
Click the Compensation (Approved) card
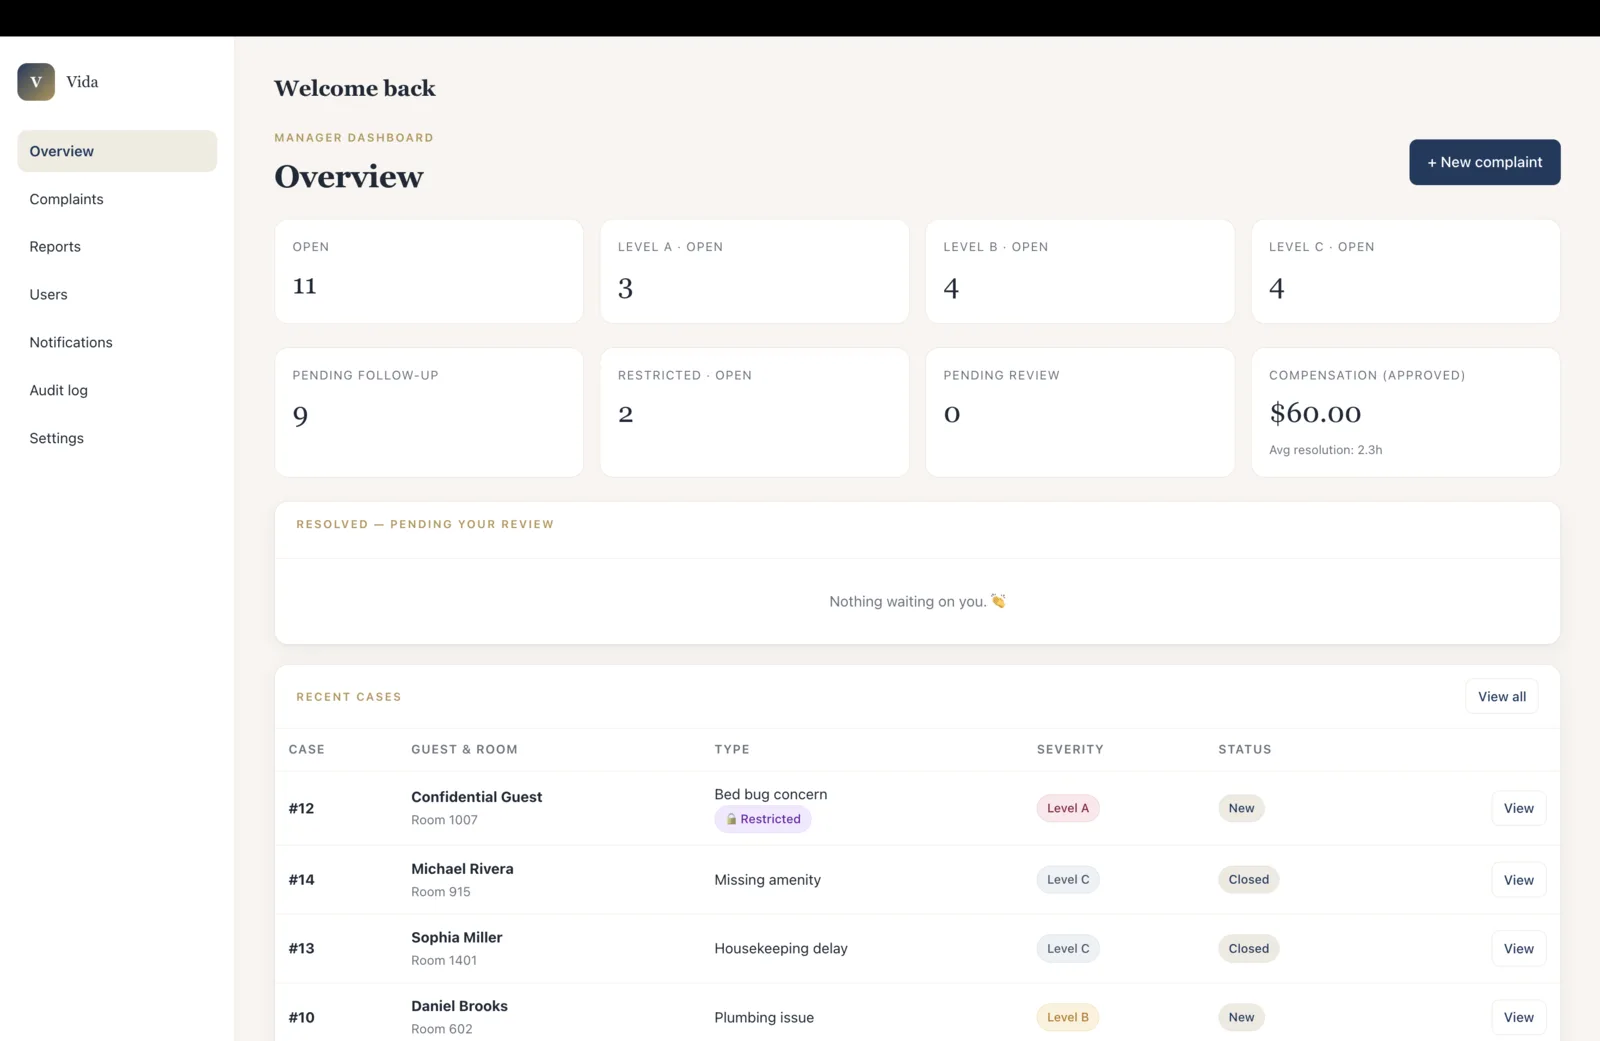pos(1405,412)
